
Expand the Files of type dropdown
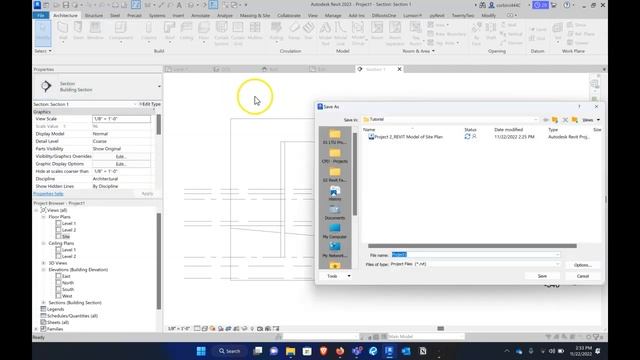click(558, 264)
